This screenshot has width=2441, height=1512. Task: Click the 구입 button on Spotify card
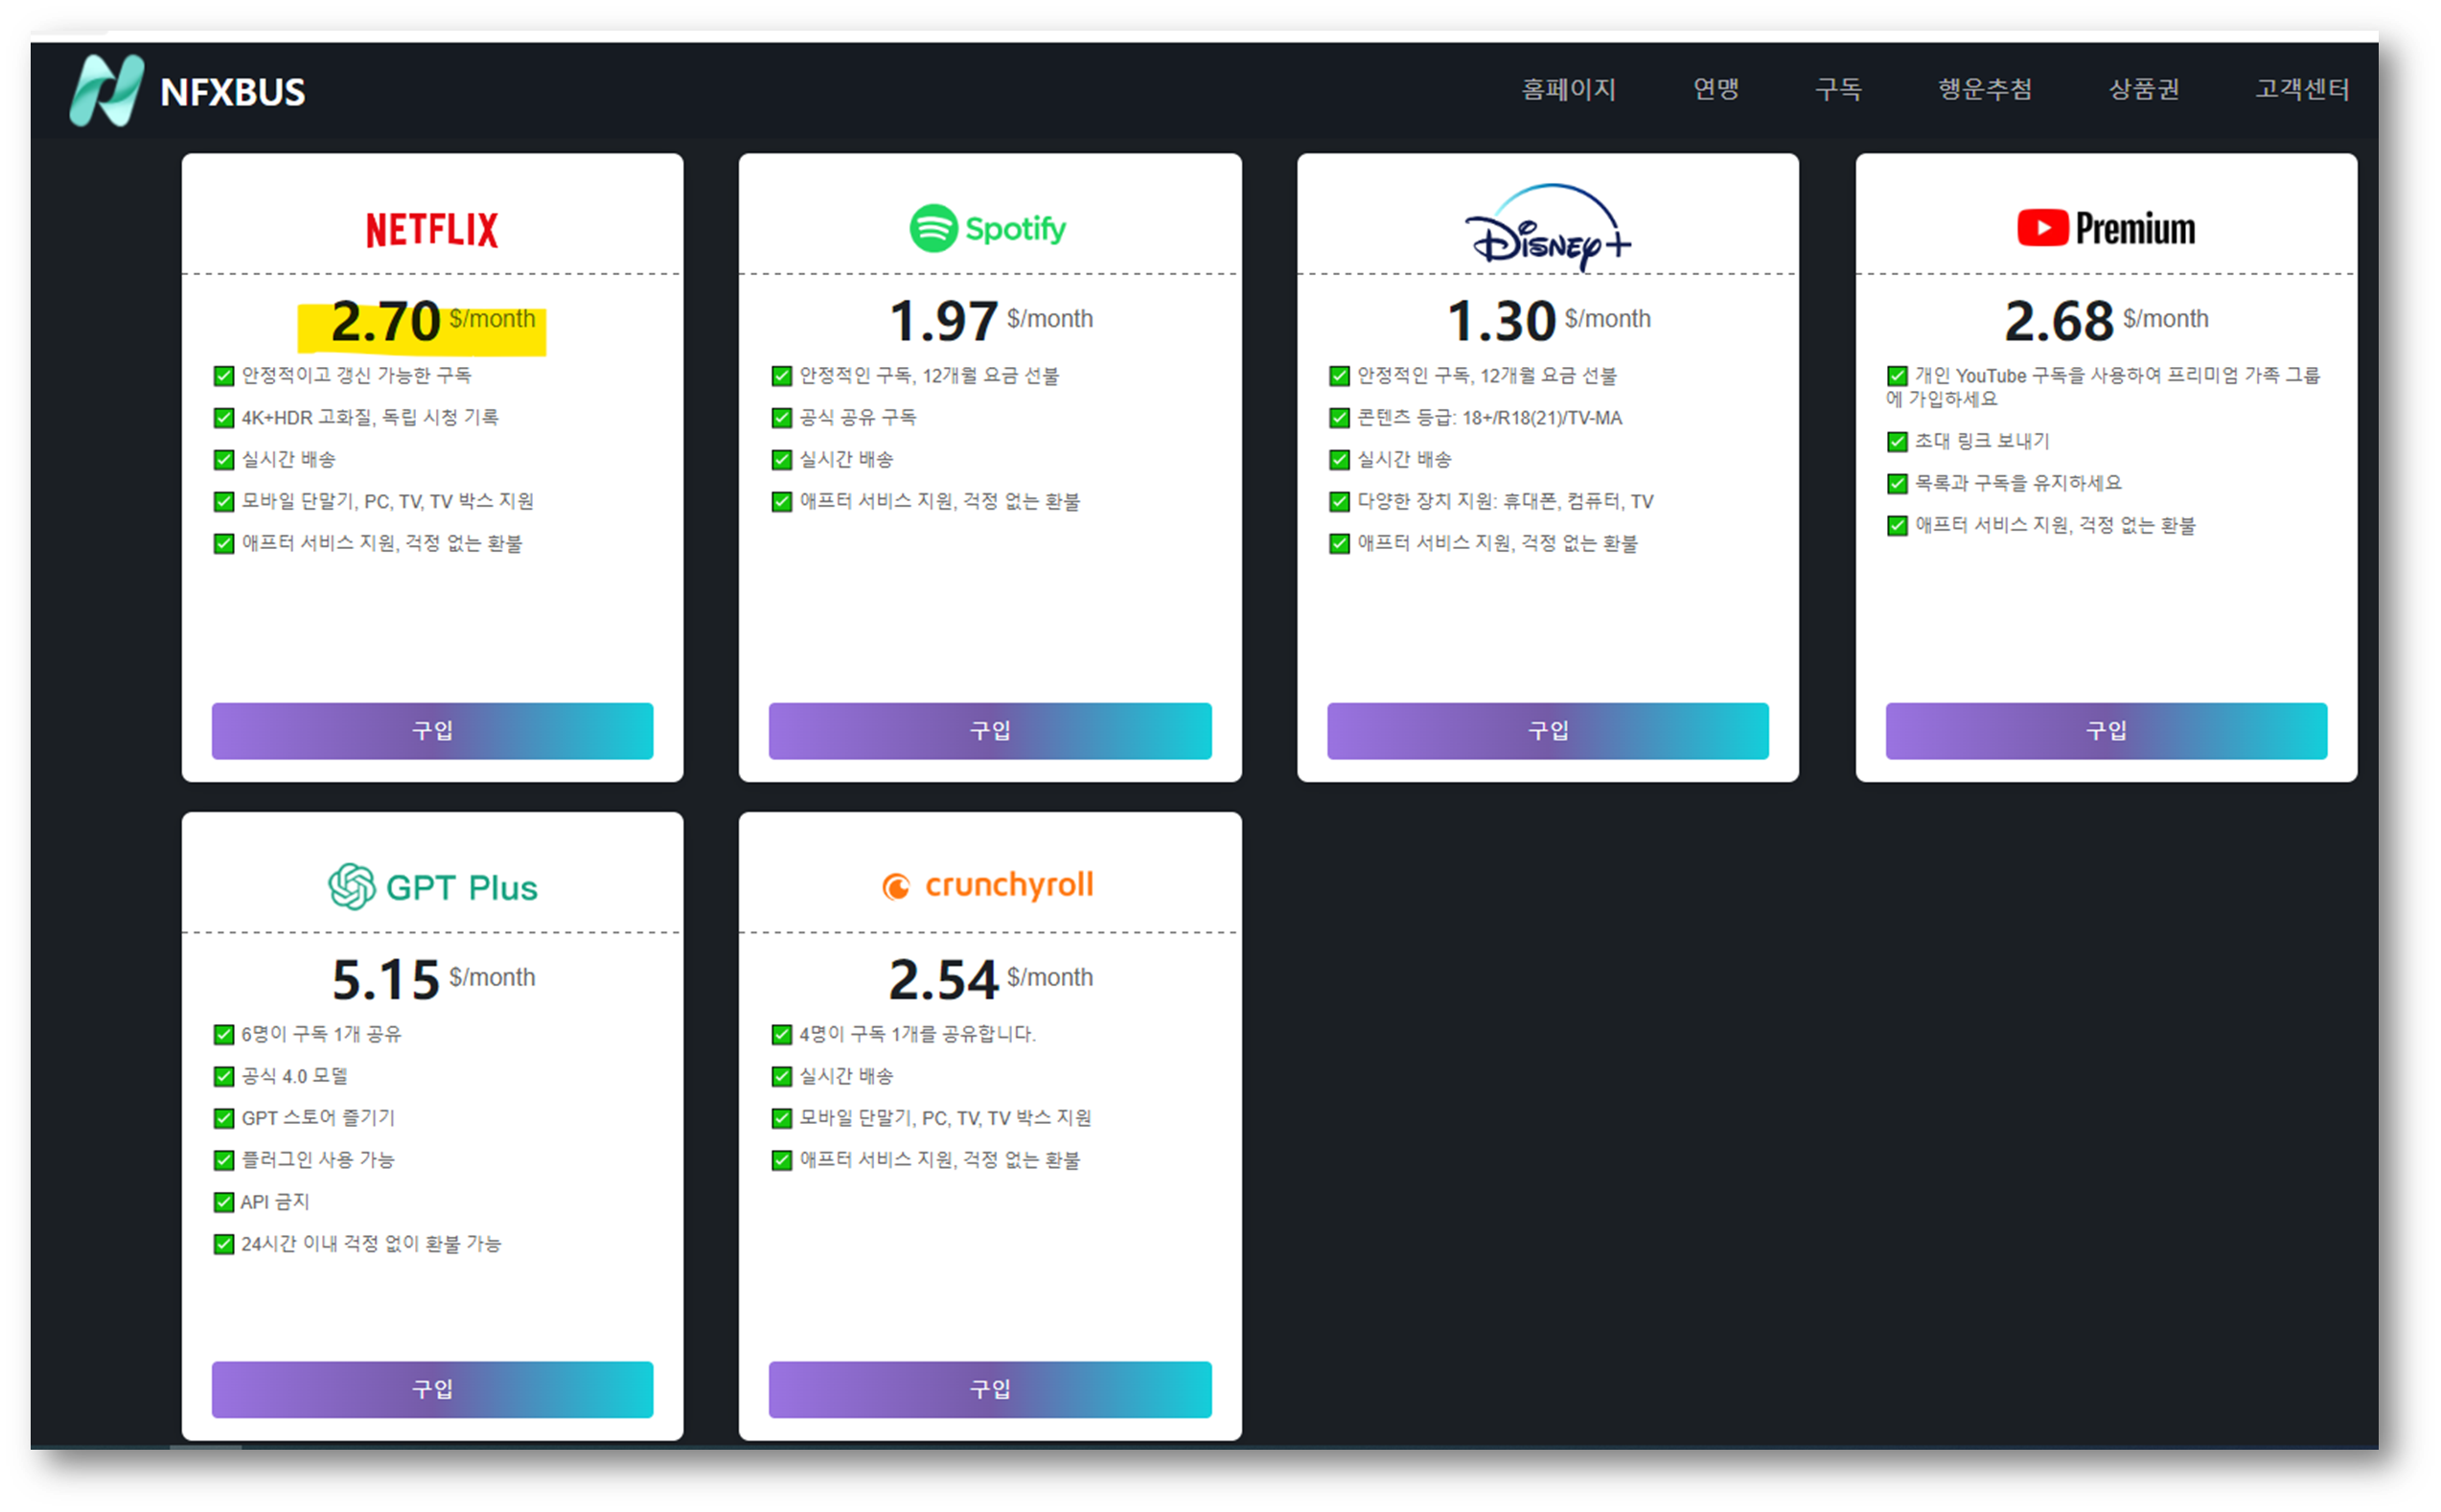point(990,731)
